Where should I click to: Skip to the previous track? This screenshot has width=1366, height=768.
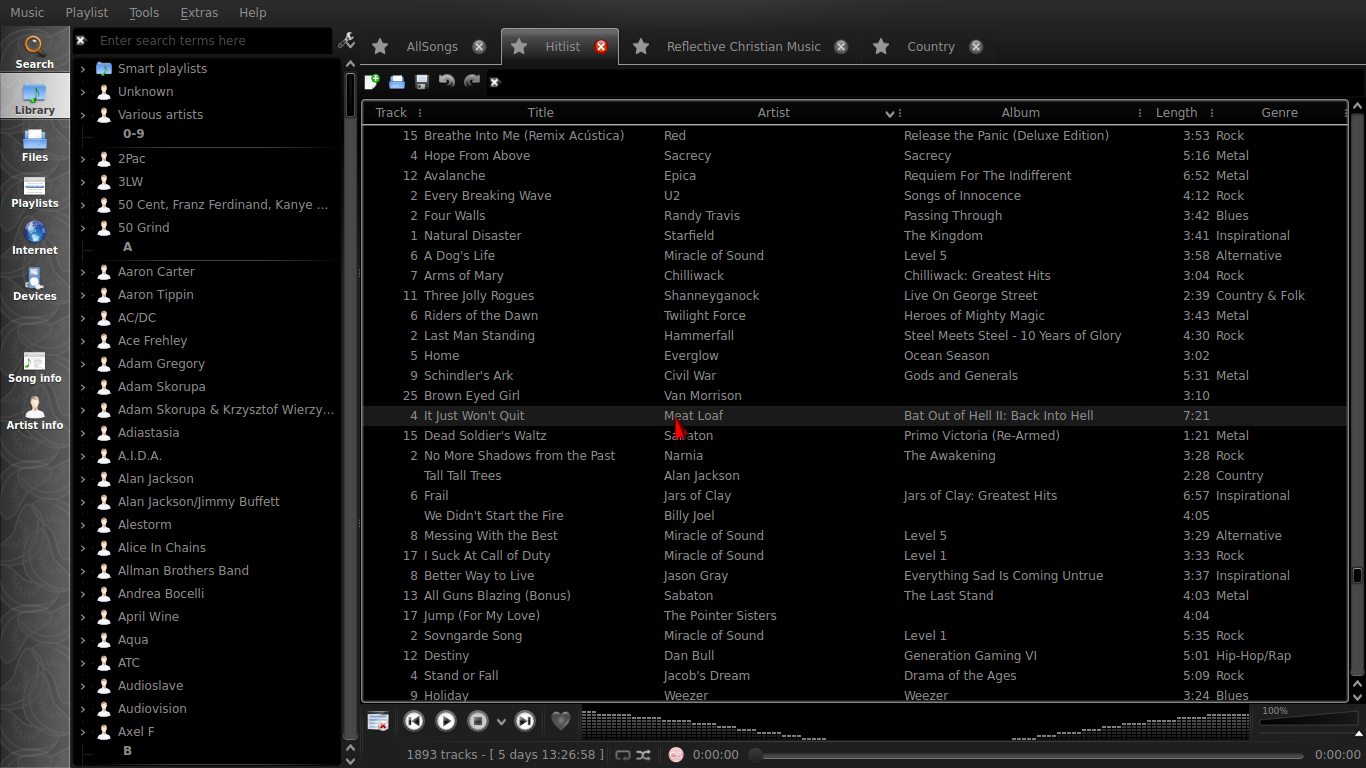click(414, 721)
